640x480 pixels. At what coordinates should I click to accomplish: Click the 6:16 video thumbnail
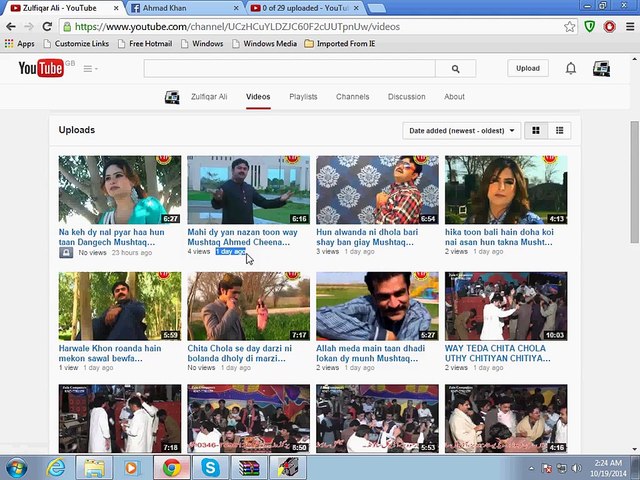[x=248, y=190]
